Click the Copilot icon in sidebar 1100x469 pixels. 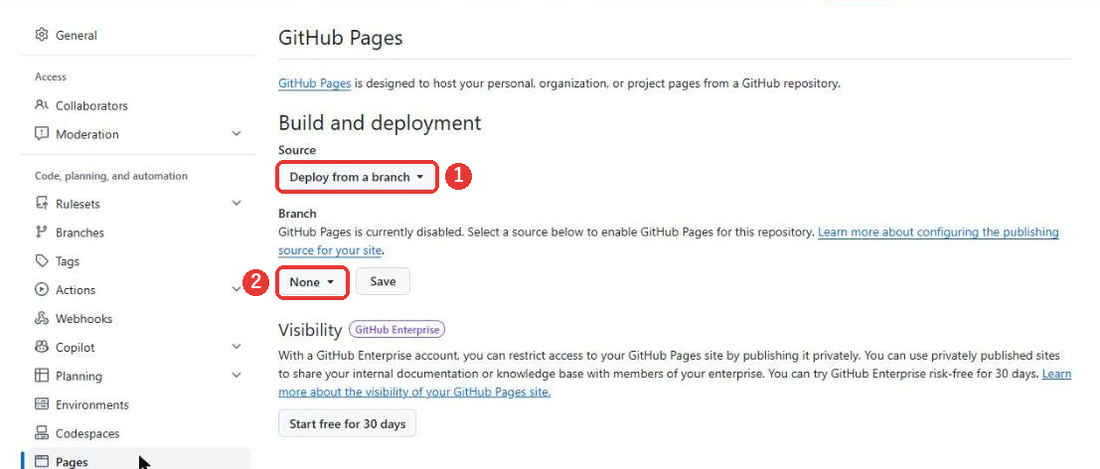pos(41,347)
